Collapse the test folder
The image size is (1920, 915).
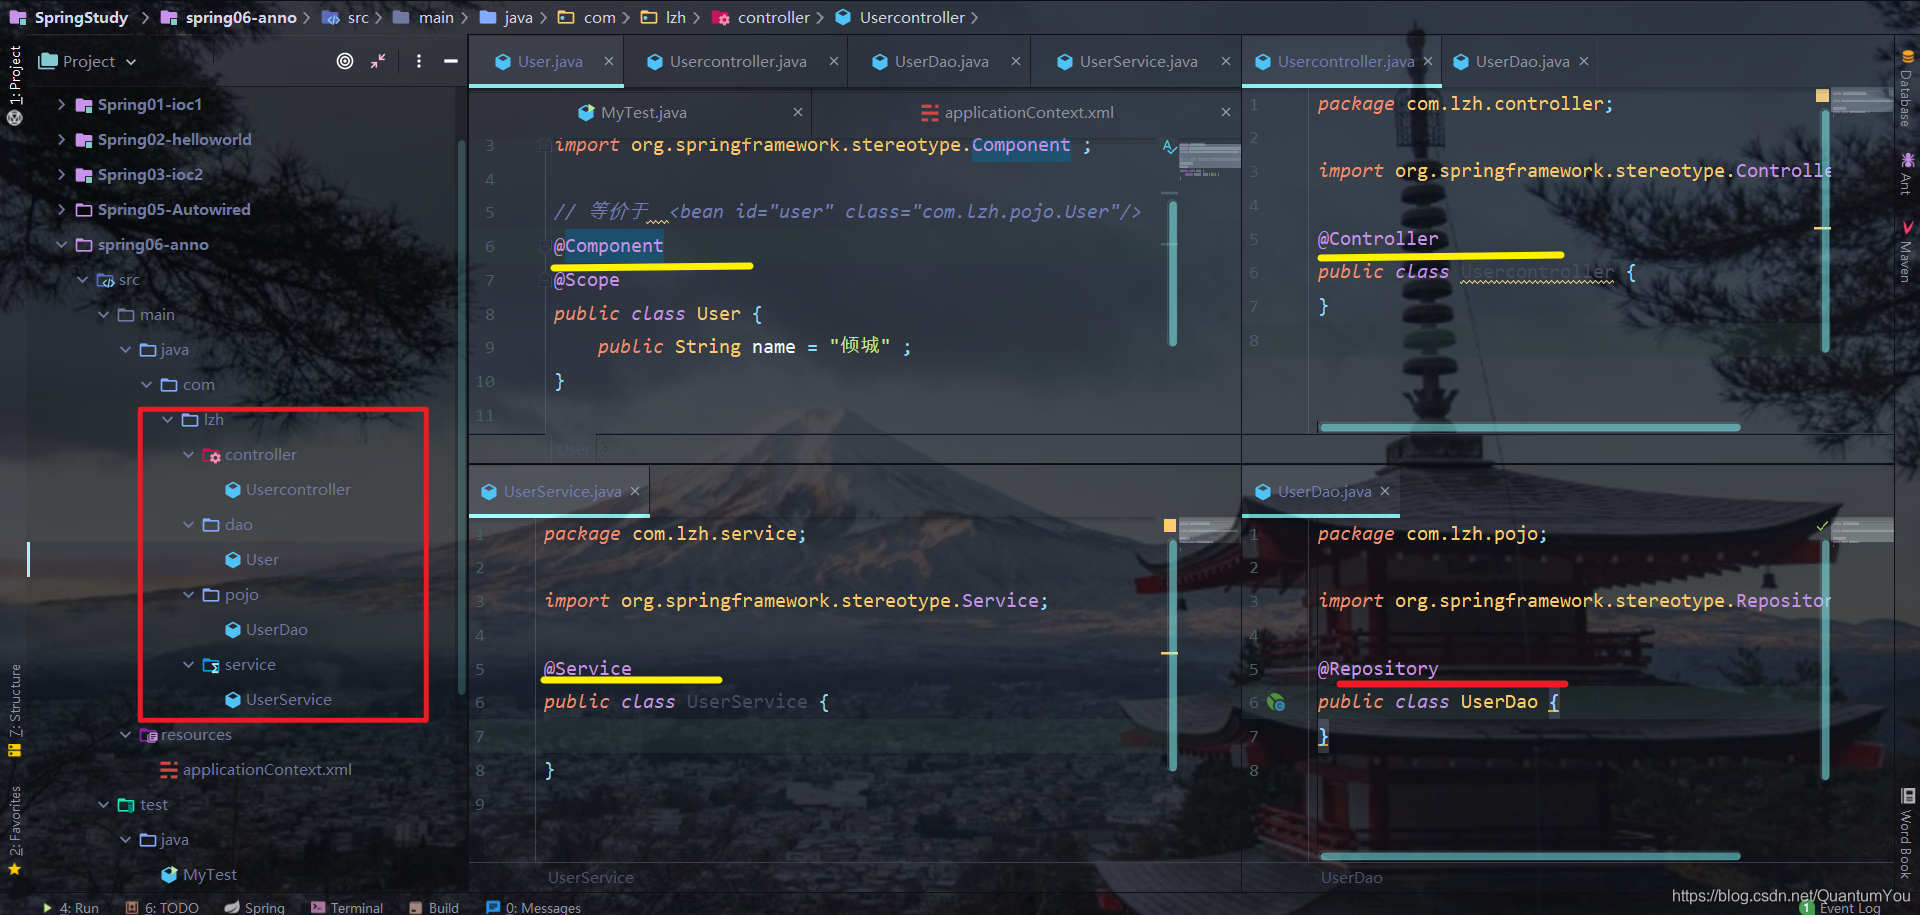point(103,804)
